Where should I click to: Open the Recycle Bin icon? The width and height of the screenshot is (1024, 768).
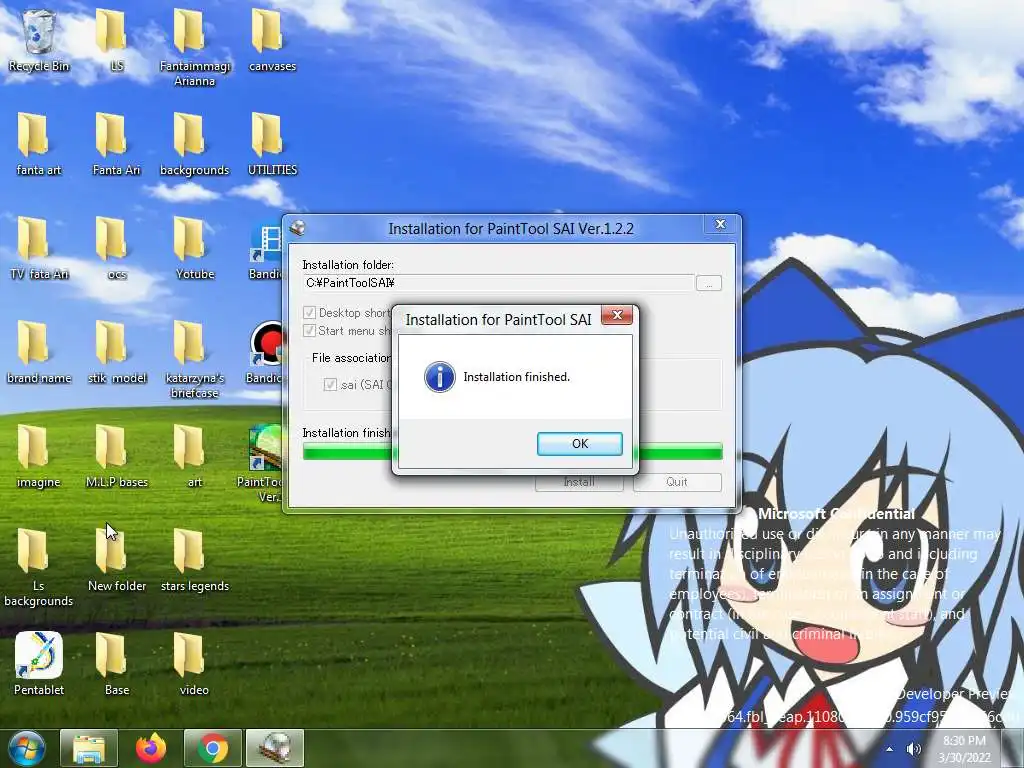coord(39,40)
